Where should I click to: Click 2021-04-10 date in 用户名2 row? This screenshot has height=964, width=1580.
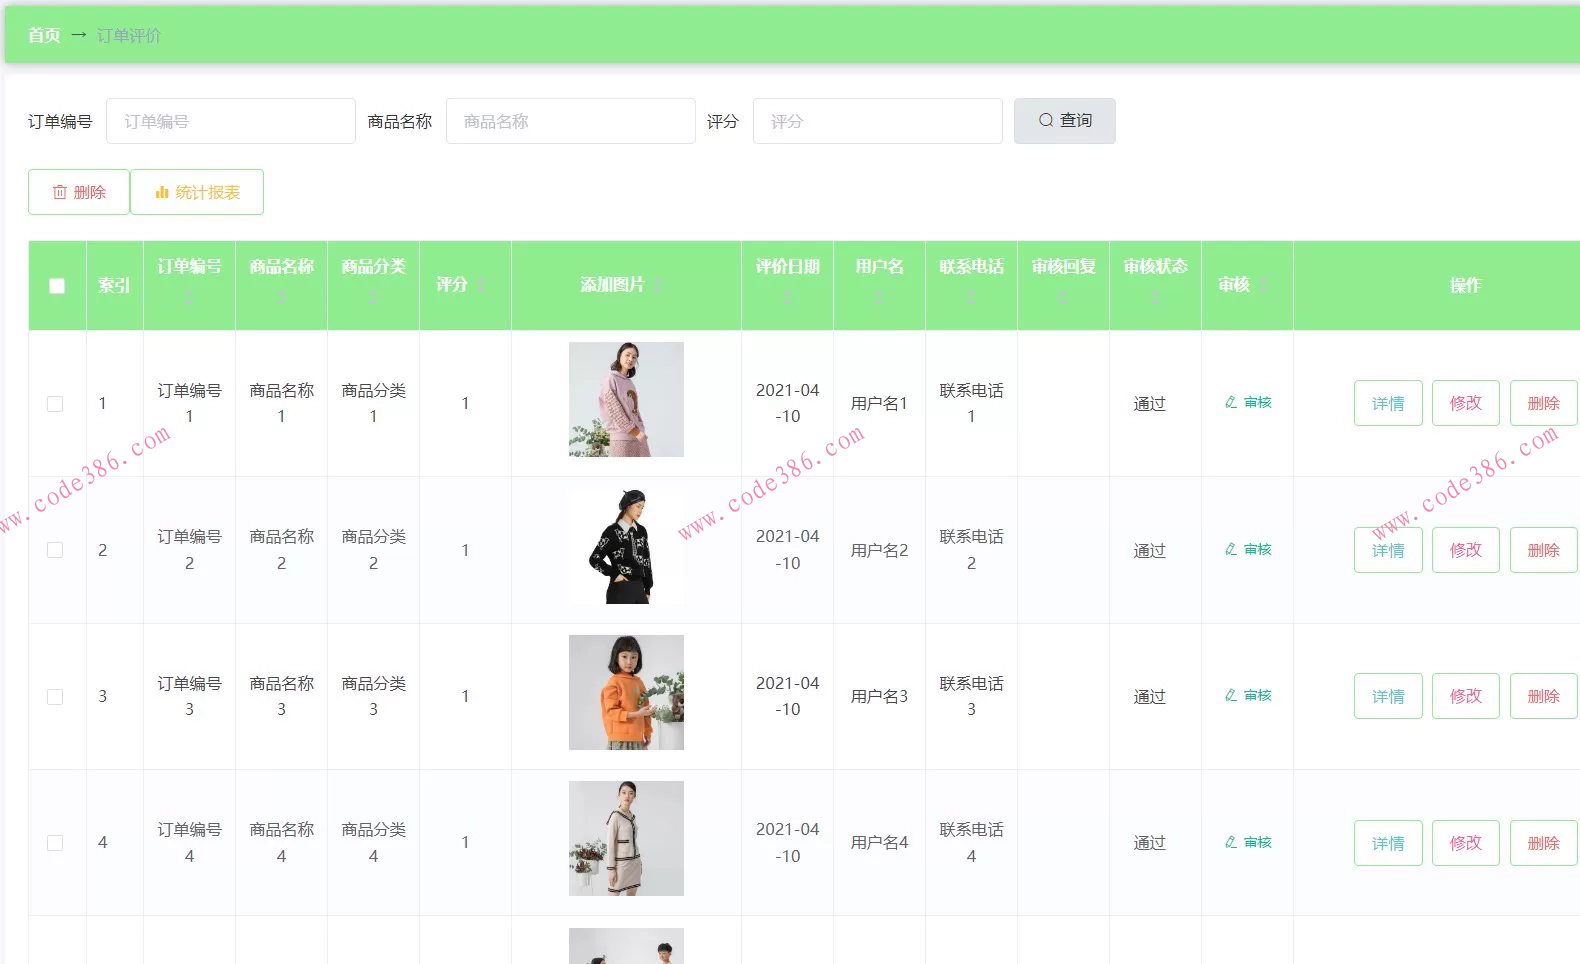[787, 550]
